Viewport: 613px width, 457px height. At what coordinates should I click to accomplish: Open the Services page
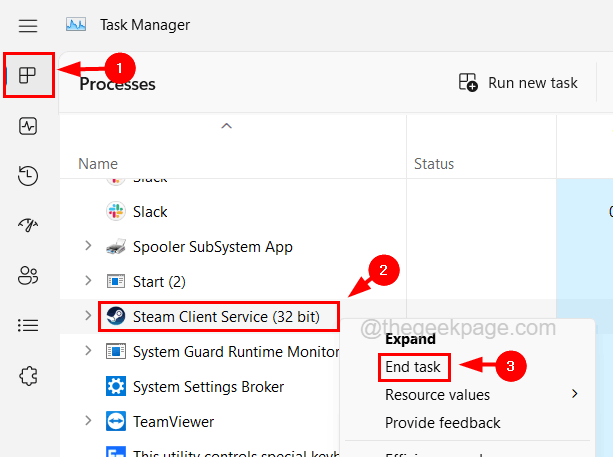point(28,376)
